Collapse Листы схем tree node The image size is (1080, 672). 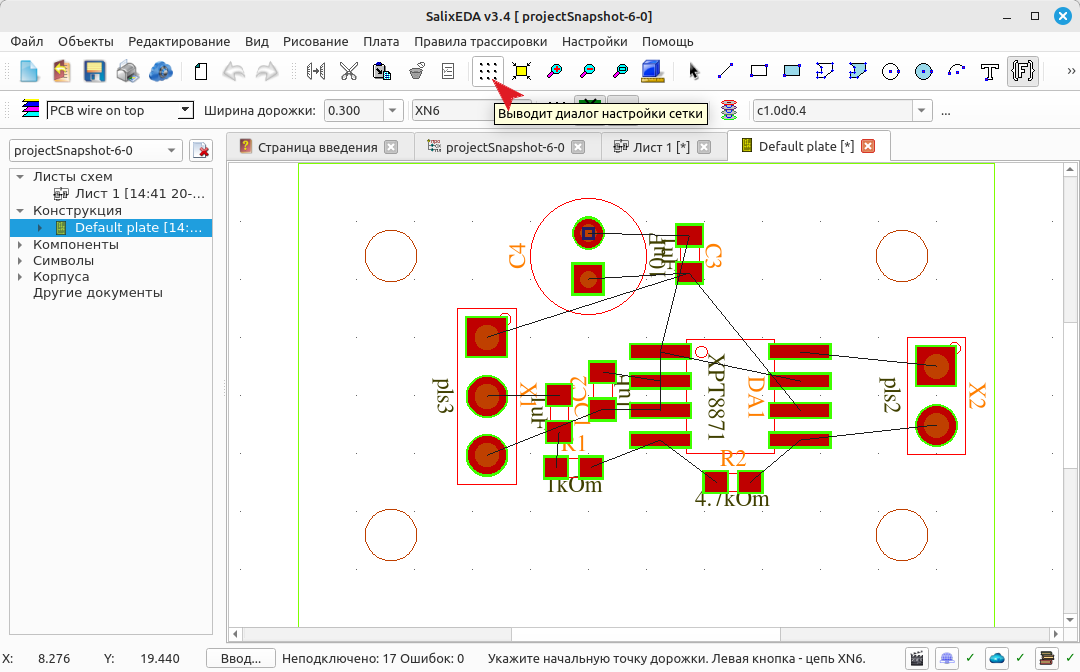[x=20, y=177]
